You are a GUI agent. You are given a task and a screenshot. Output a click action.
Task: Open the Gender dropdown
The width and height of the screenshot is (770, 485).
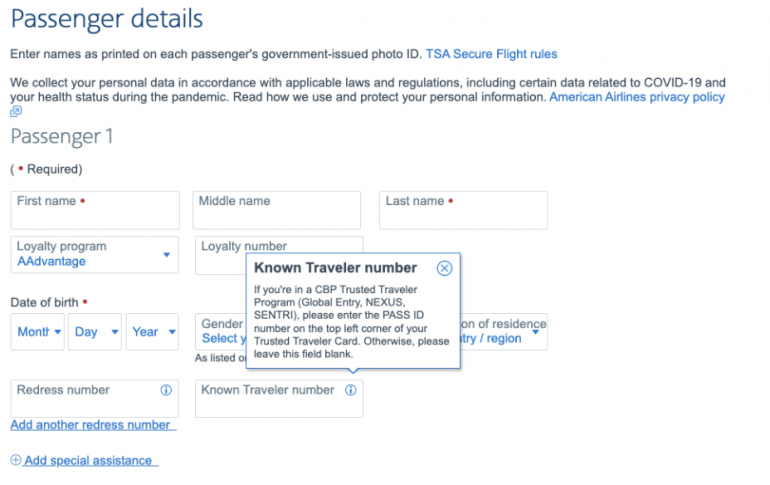click(x=222, y=332)
